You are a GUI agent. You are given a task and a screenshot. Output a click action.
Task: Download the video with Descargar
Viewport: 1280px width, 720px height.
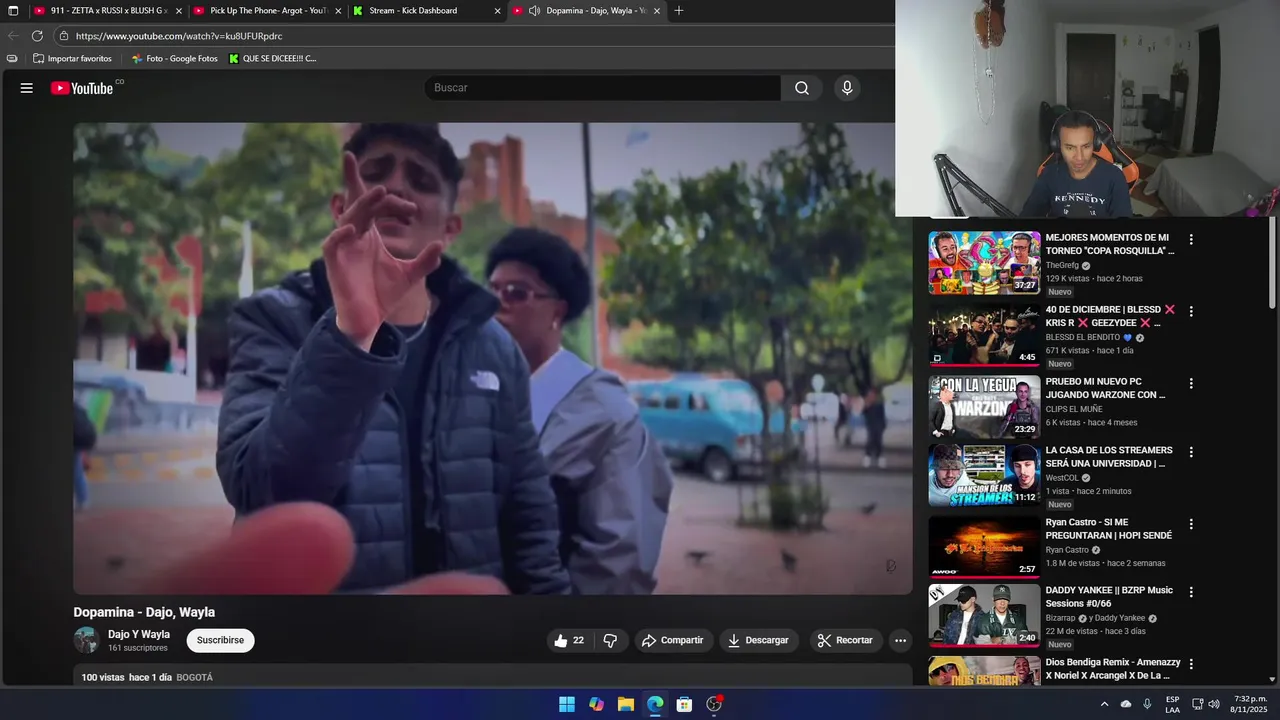(x=758, y=640)
